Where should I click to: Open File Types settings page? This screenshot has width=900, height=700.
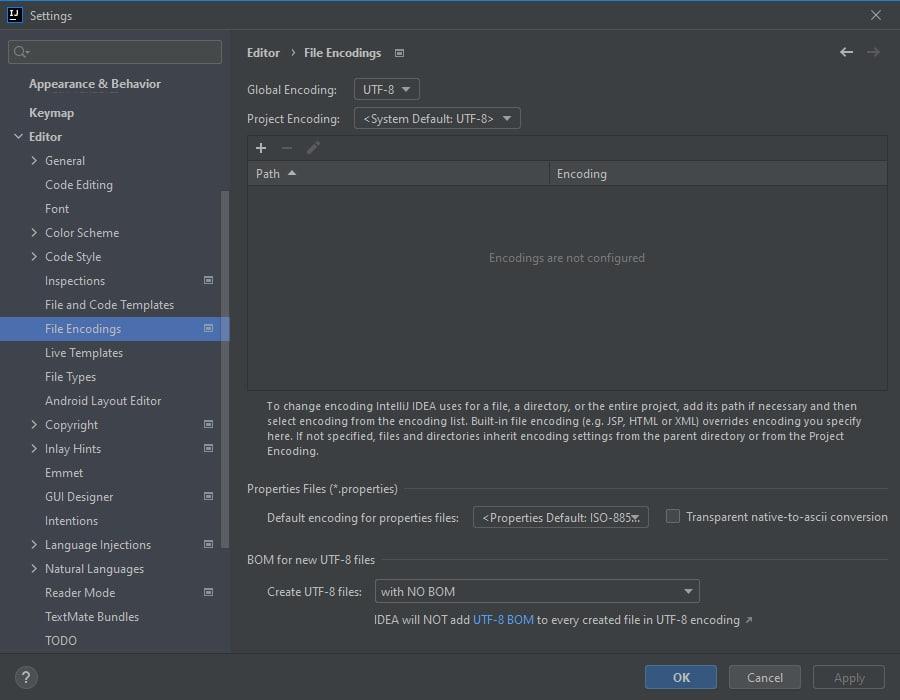pos(70,377)
